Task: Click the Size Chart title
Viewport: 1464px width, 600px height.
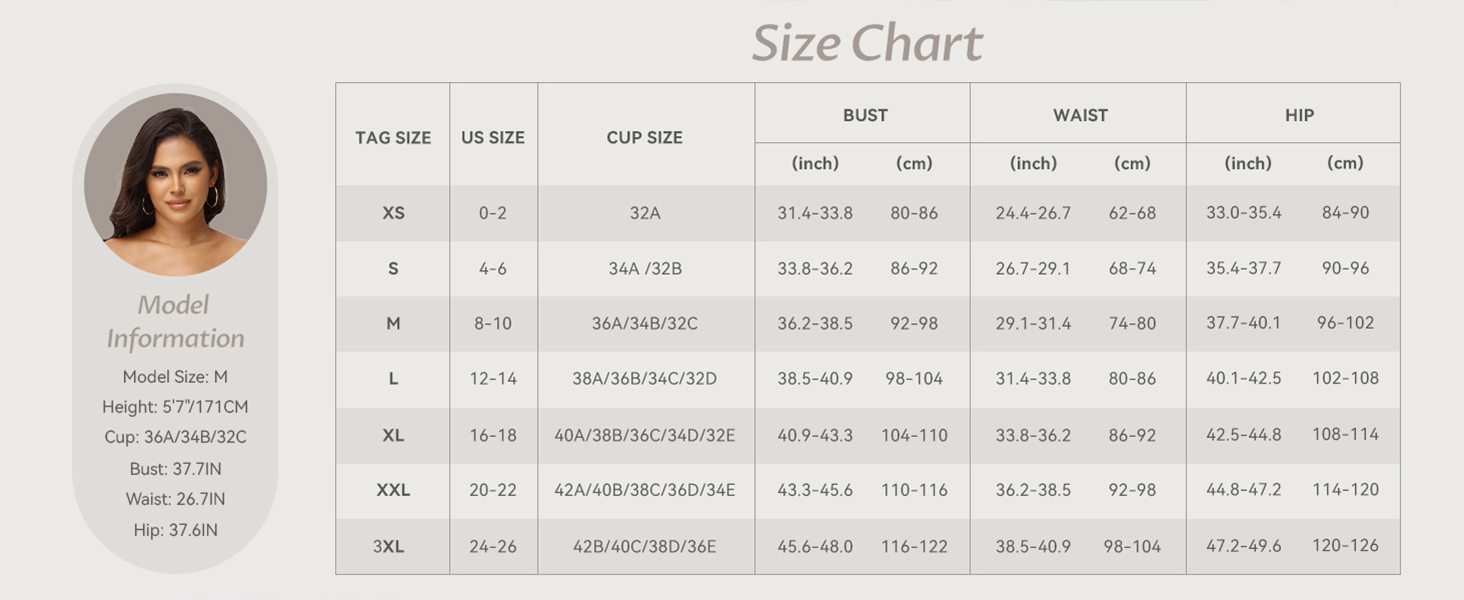Action: (x=867, y=44)
